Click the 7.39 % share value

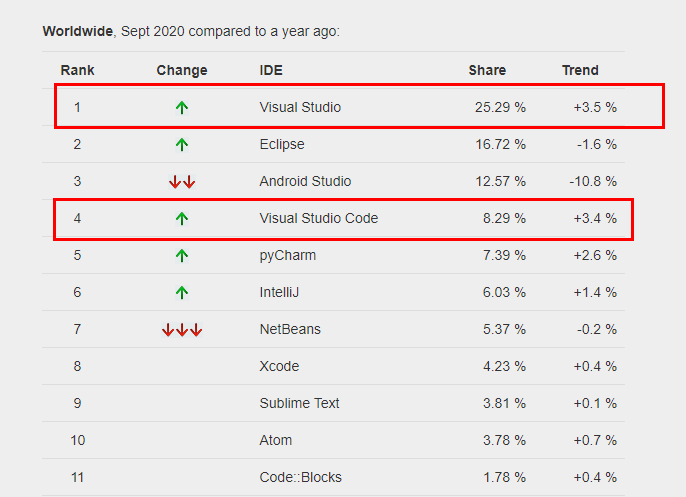[x=504, y=256]
